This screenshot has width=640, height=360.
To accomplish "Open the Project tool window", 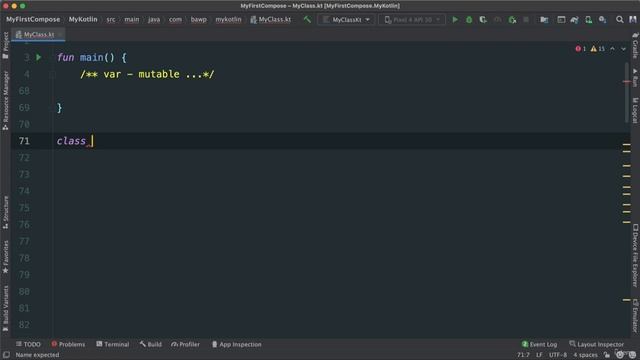I will [6, 45].
